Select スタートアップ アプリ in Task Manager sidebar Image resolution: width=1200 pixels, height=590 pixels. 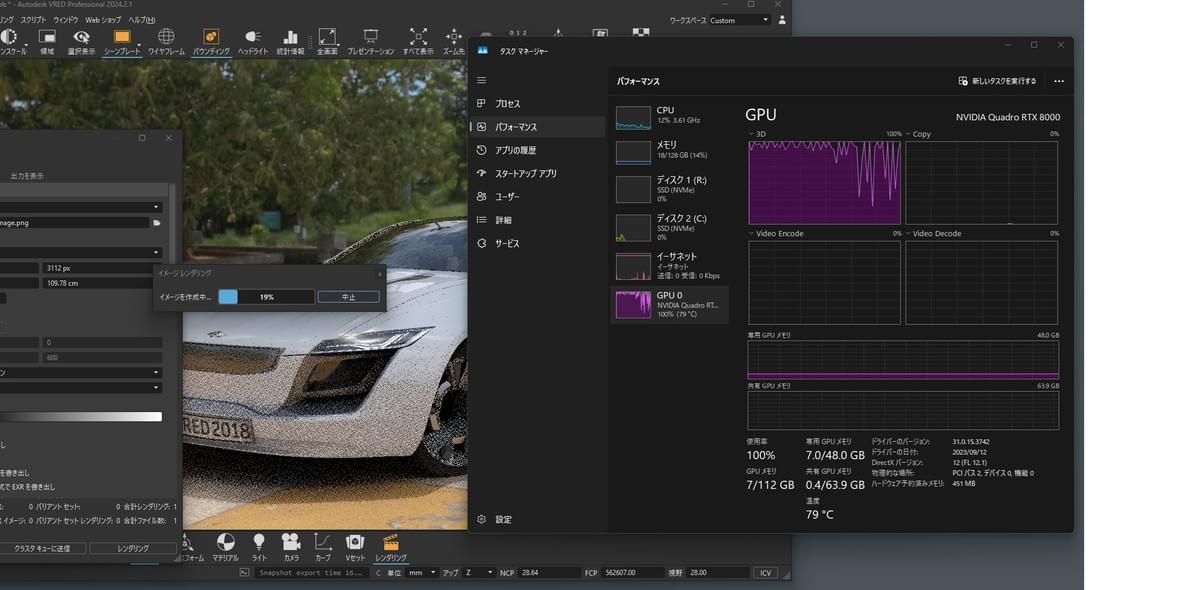coord(525,173)
